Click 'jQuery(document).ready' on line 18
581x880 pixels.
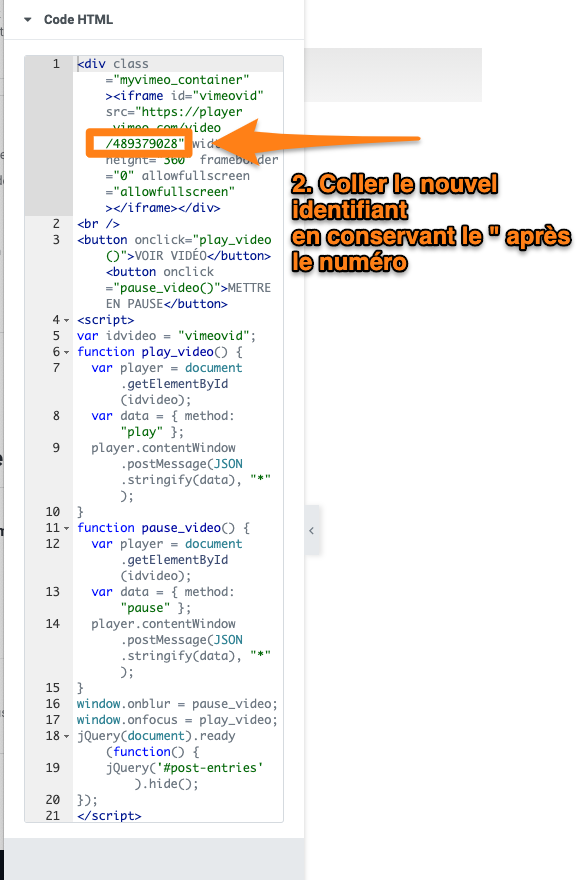coord(156,736)
